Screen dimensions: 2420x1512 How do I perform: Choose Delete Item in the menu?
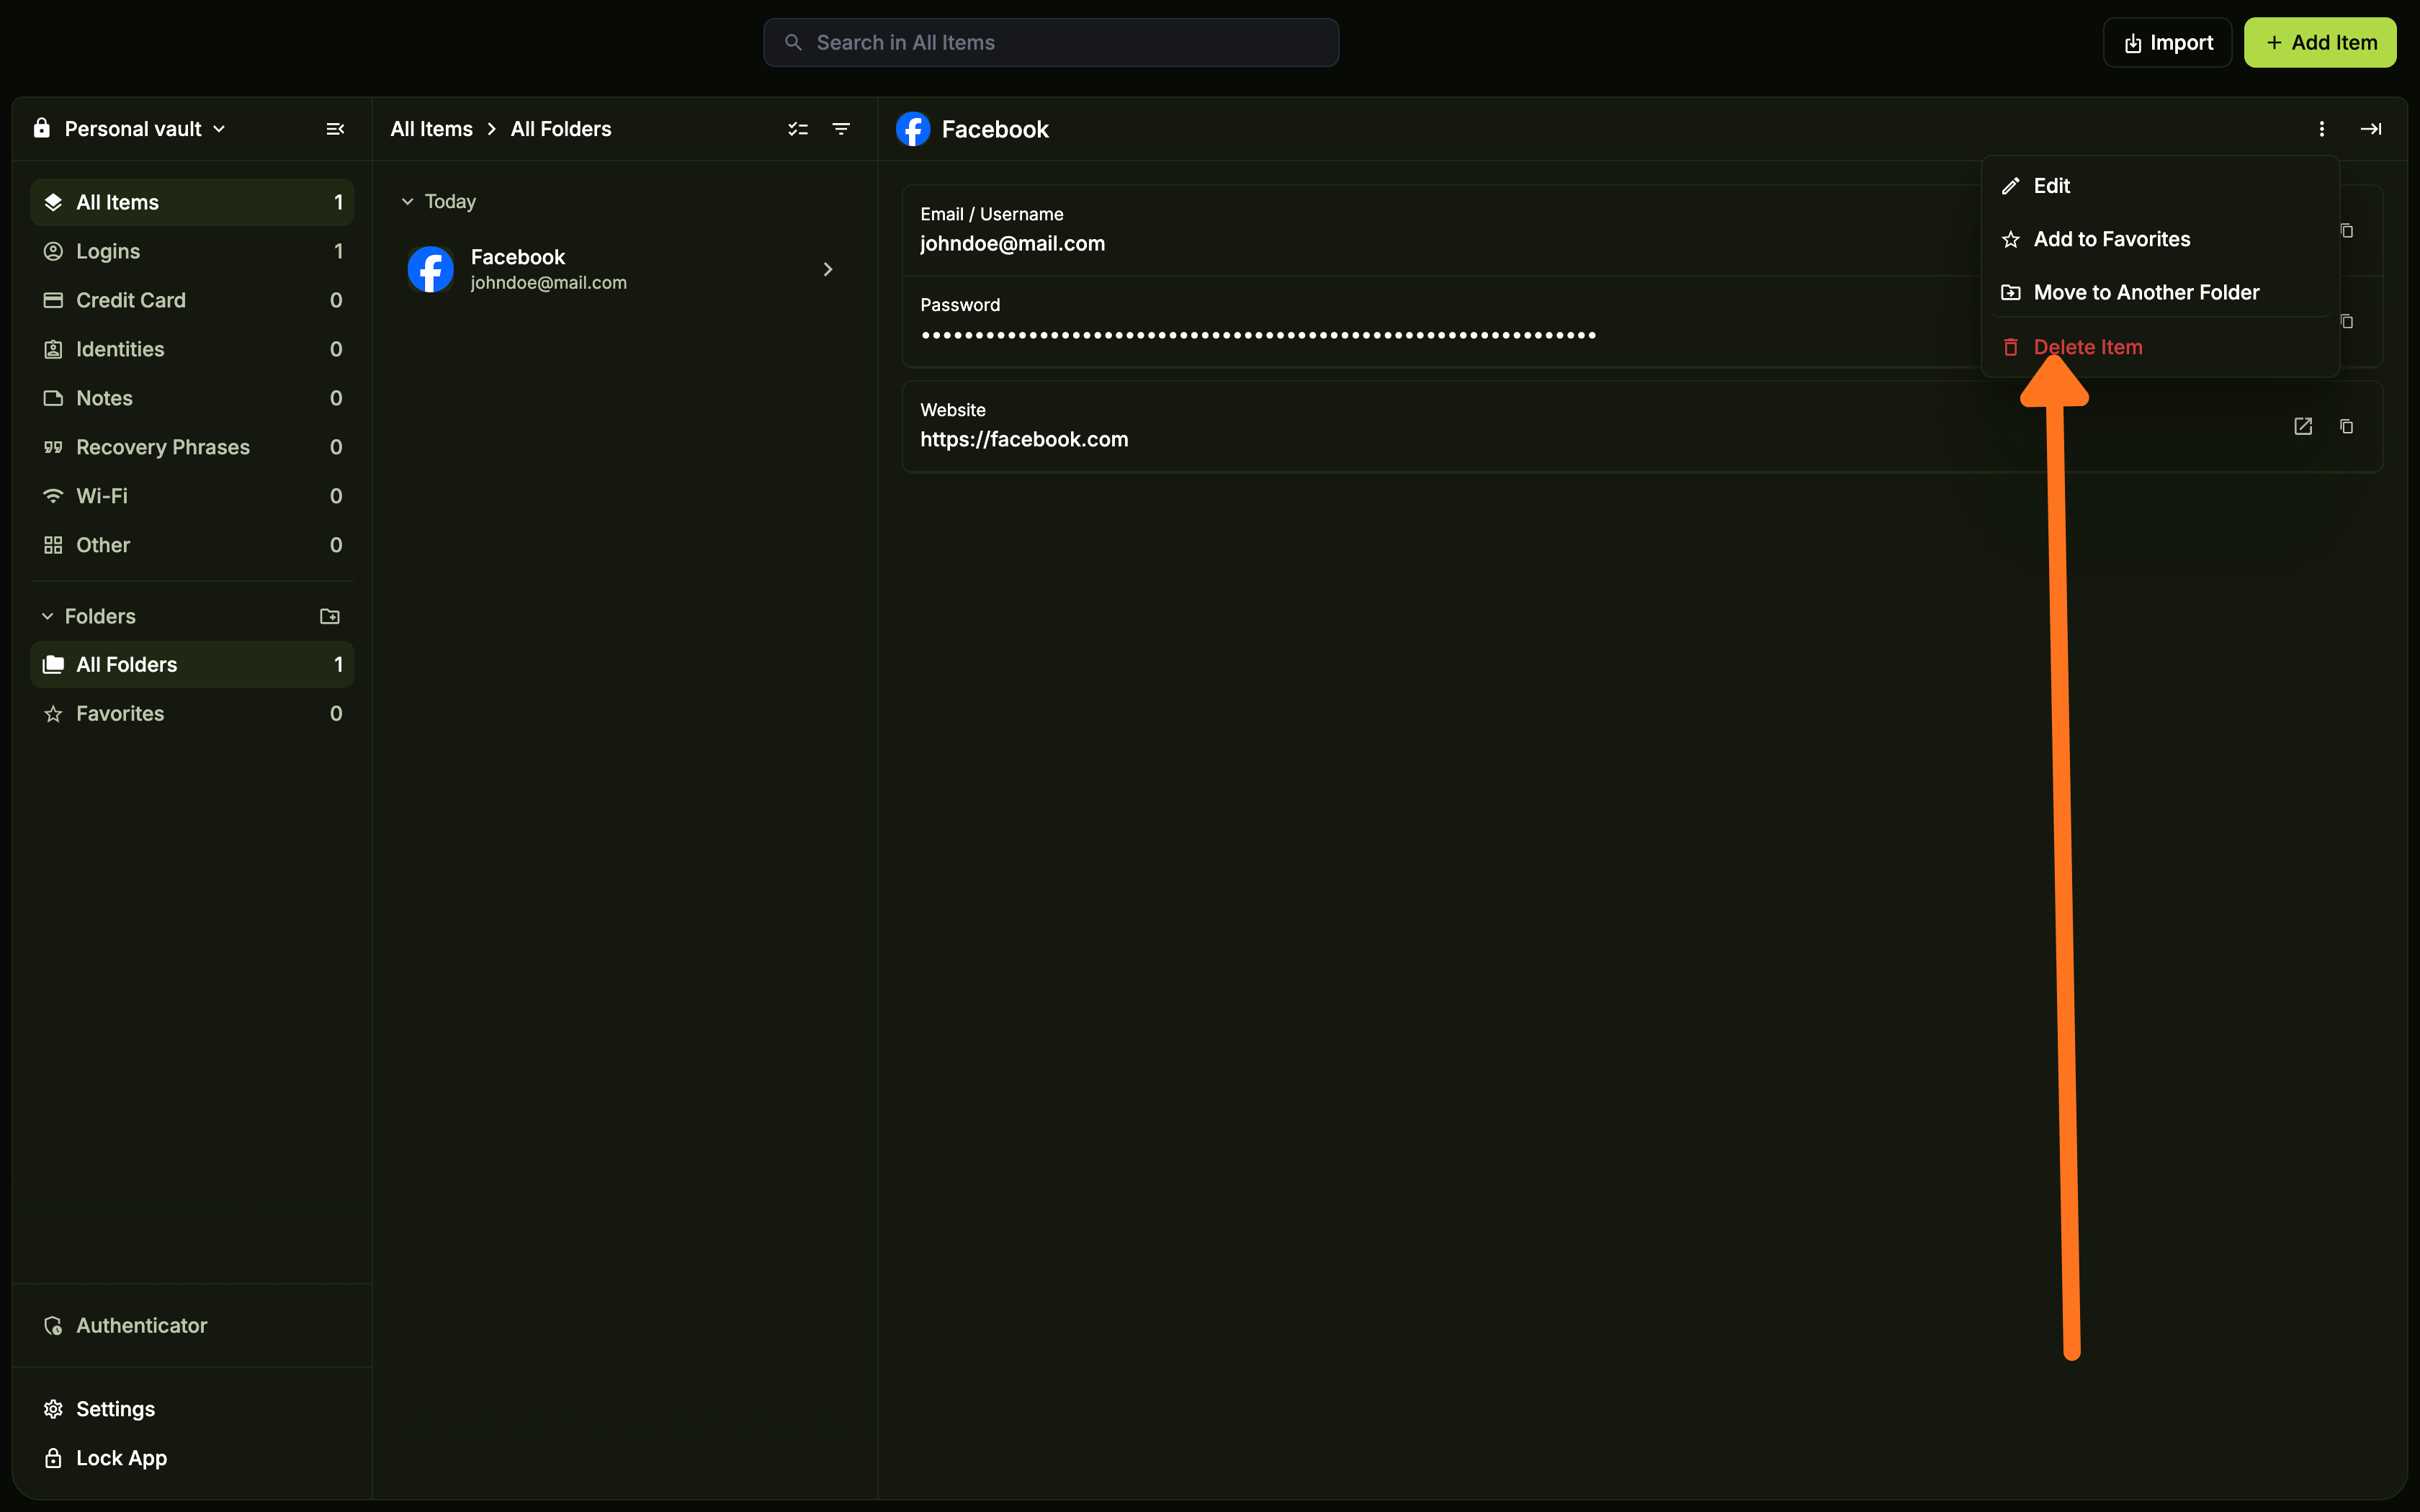point(2160,347)
